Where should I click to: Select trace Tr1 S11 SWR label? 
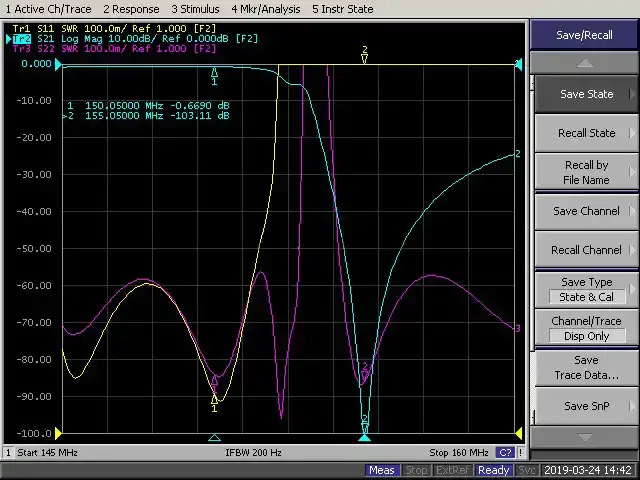(x=114, y=29)
